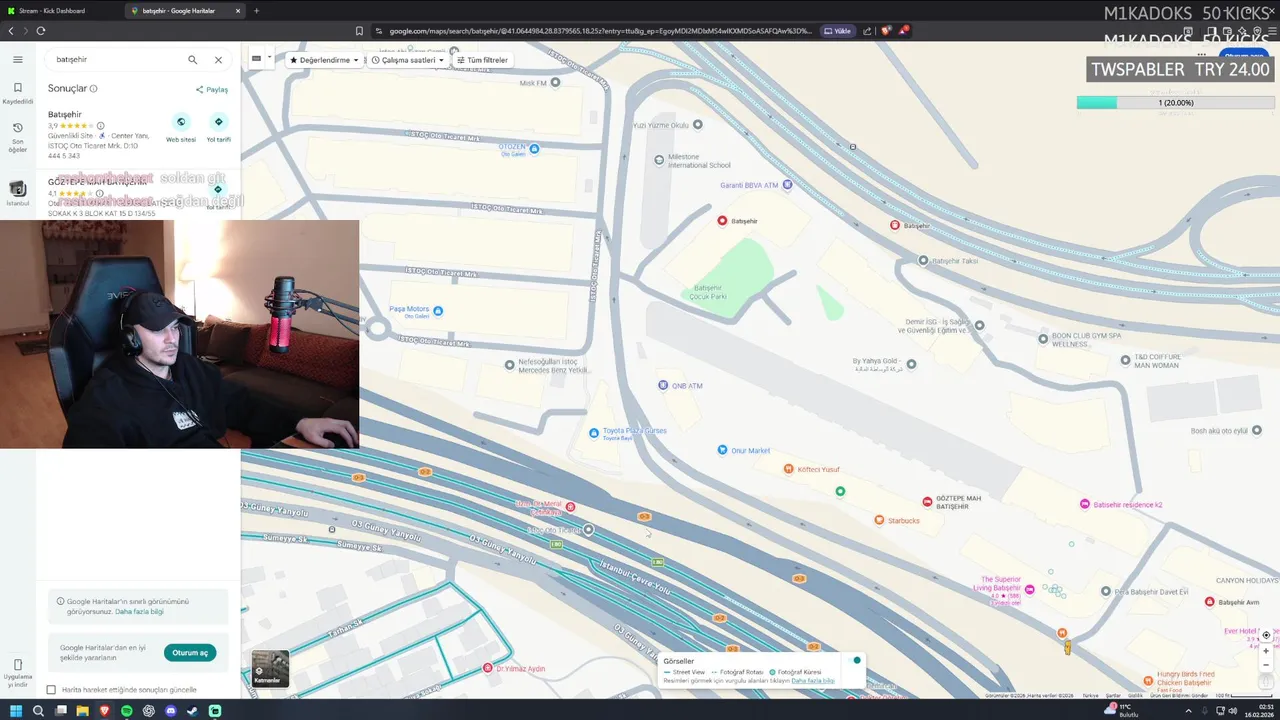Viewport: 1280px width, 720px height.
Task: Clear the batışehir search query
Action: (218, 59)
